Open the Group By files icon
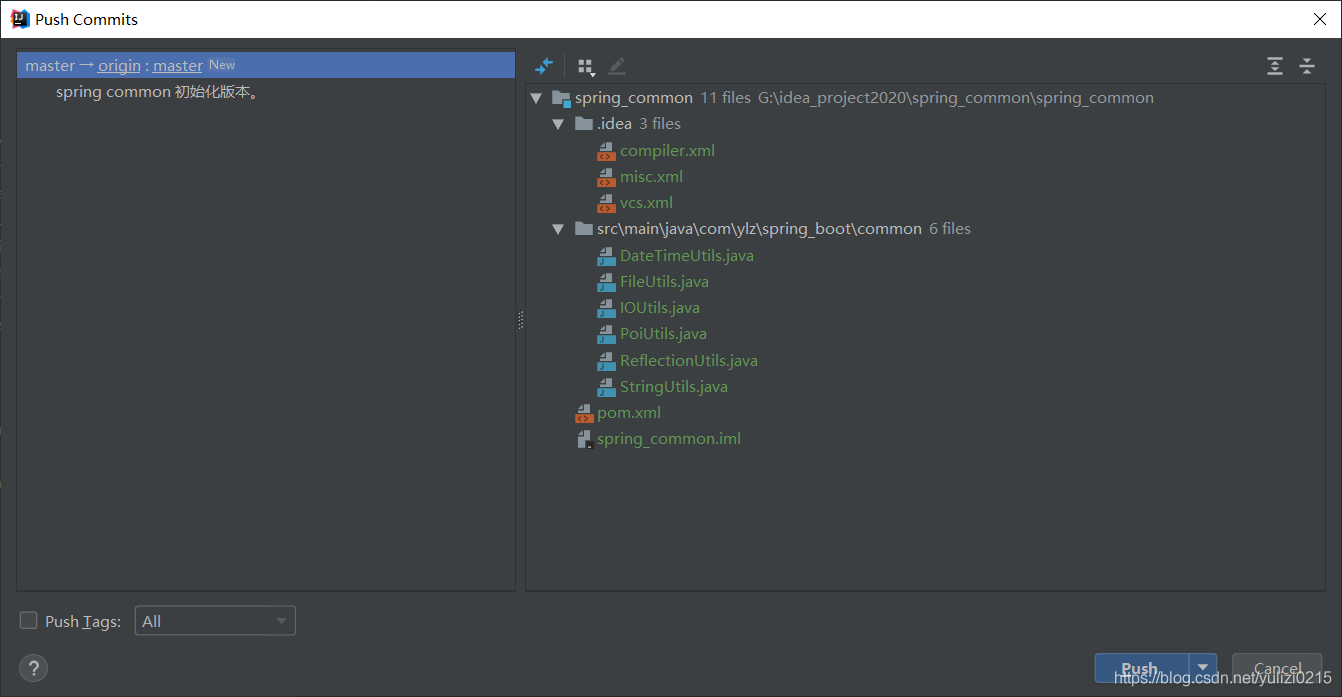The width and height of the screenshot is (1342, 697). point(586,66)
